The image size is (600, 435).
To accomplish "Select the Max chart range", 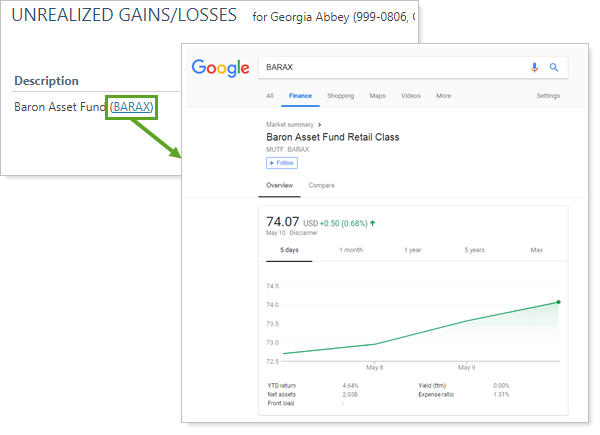I will 536,249.
